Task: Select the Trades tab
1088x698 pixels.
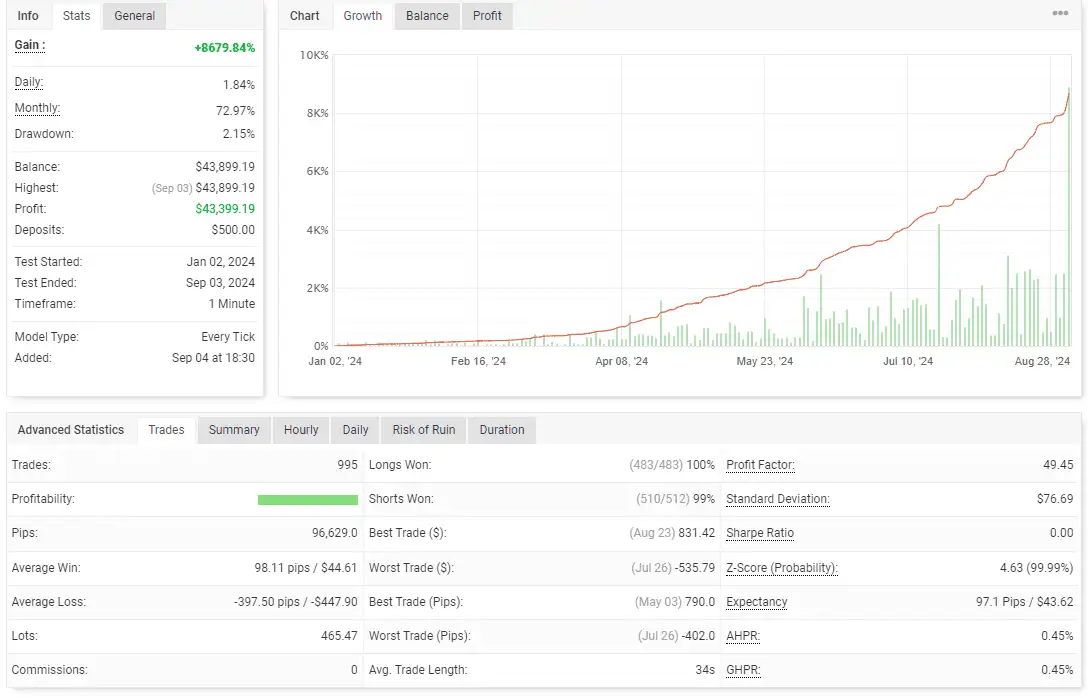Action: (x=166, y=430)
